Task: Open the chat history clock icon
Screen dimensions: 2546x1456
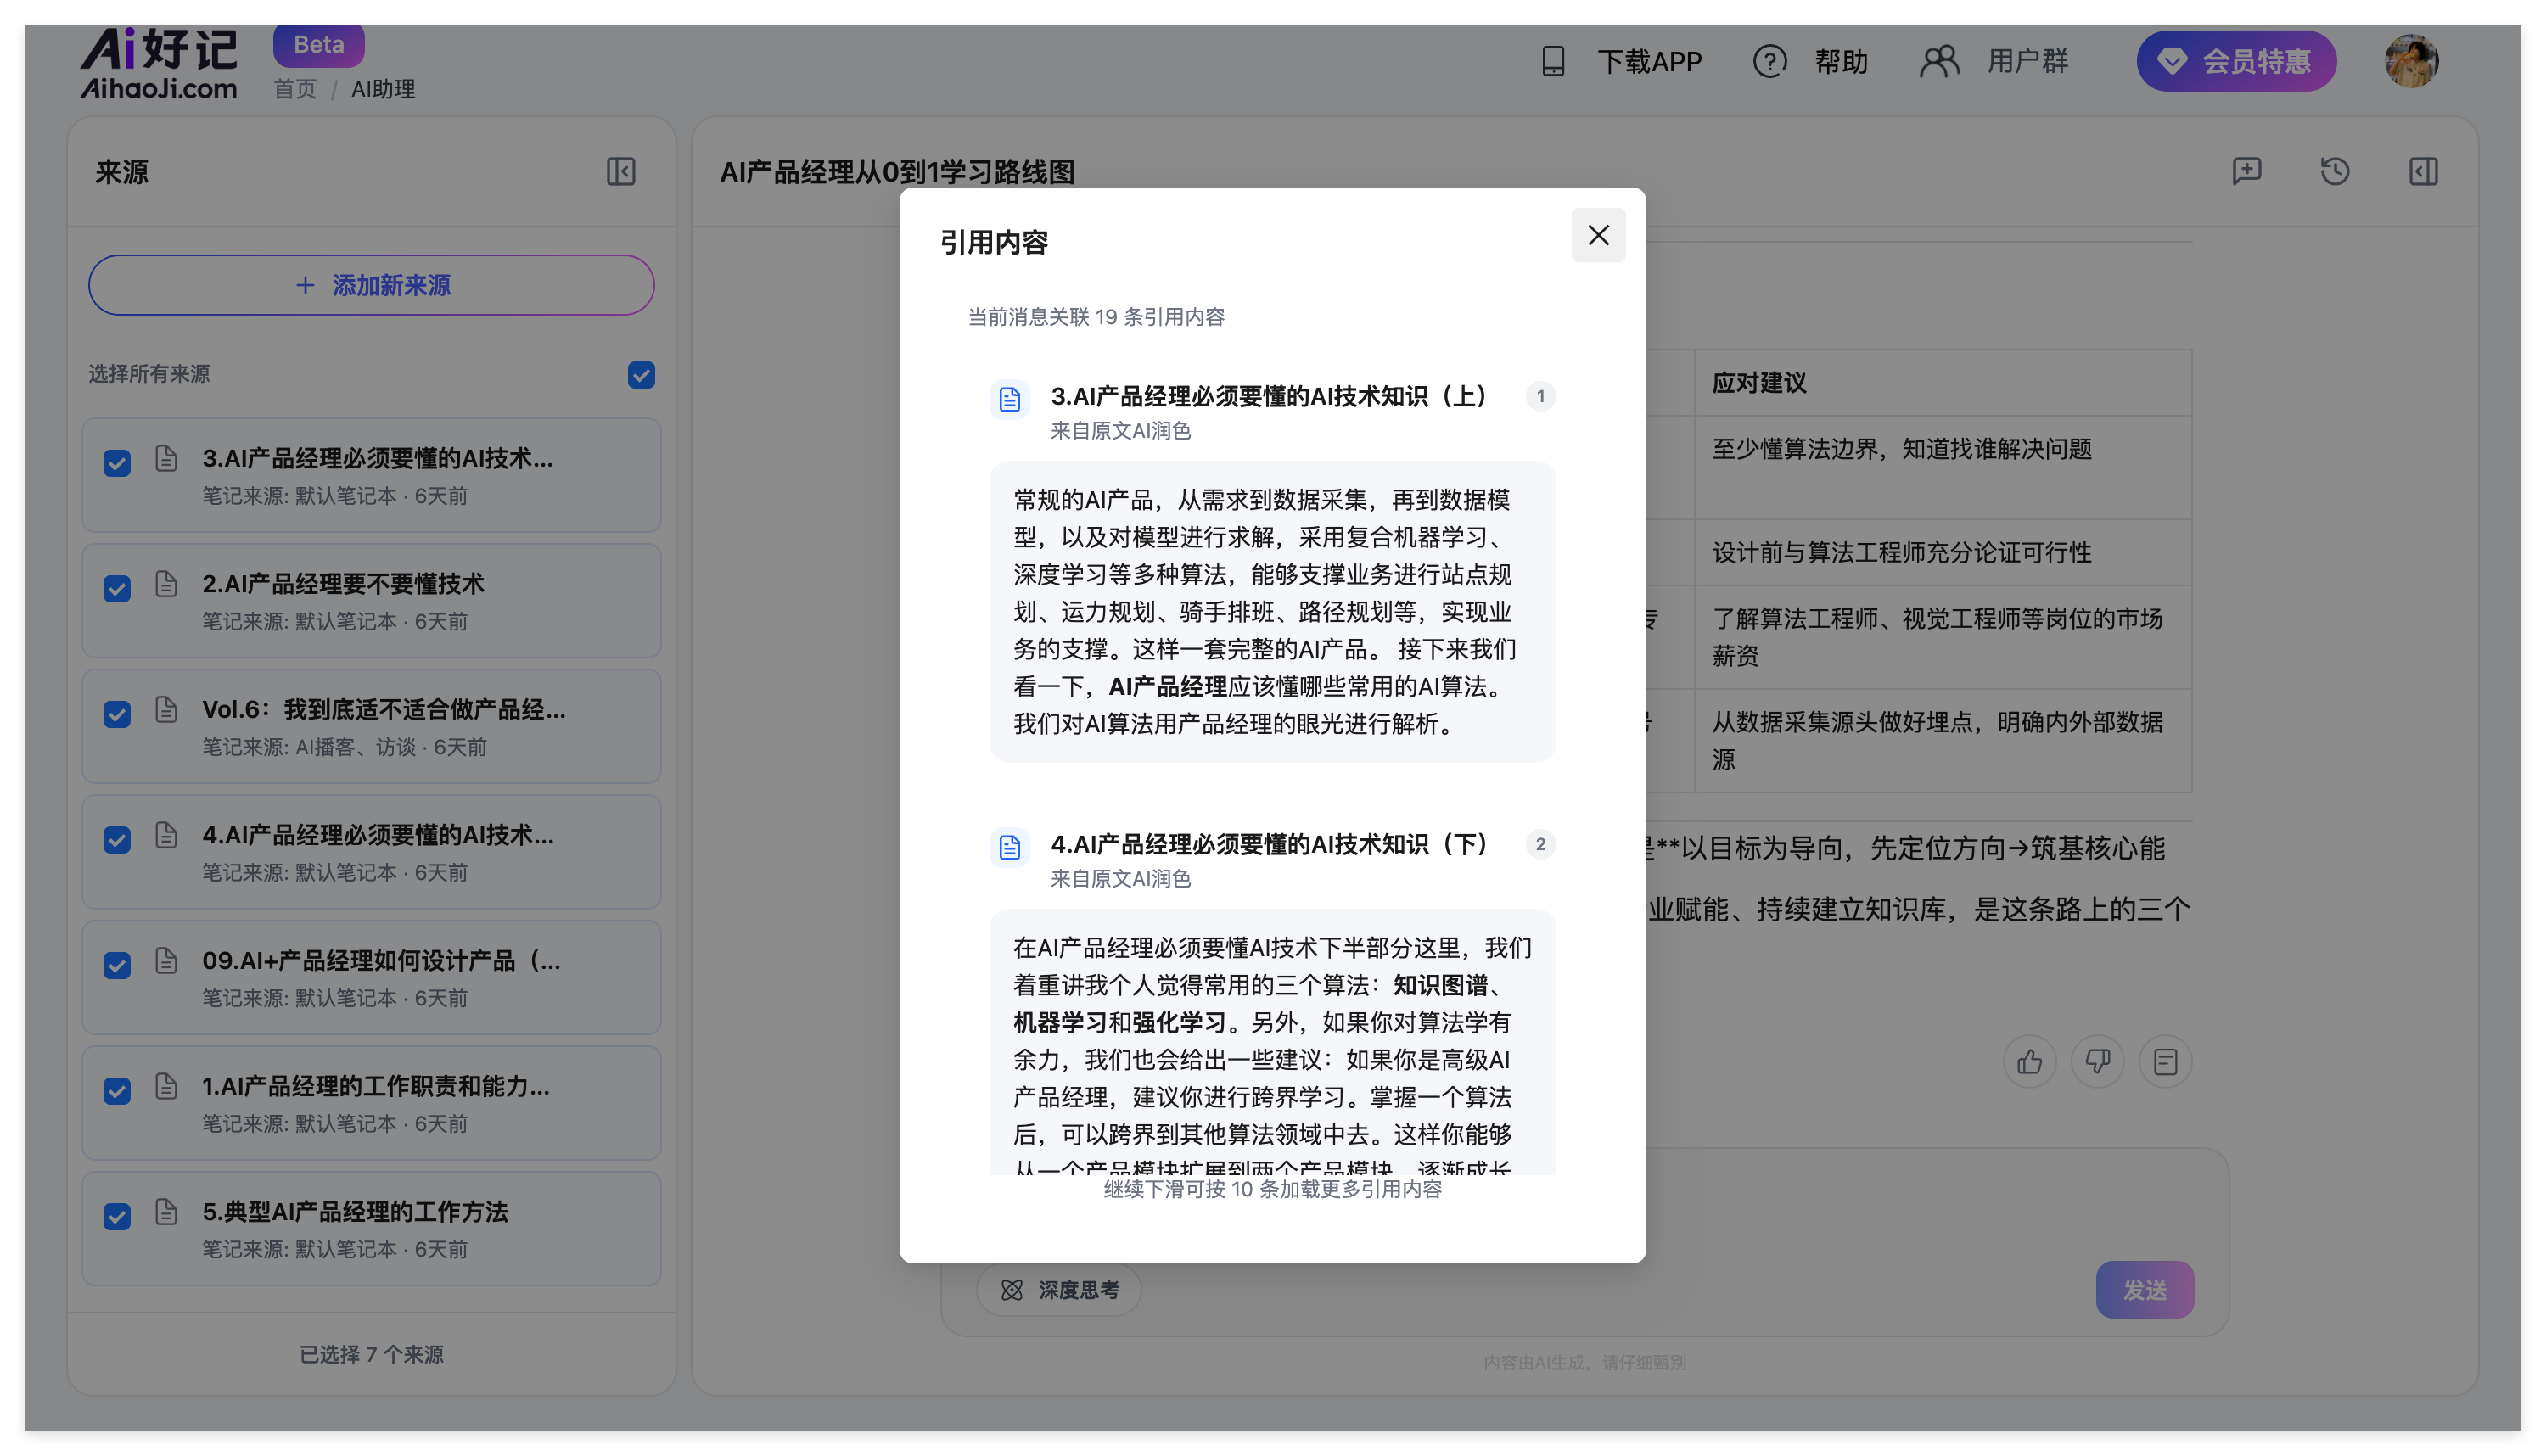Action: click(x=2334, y=171)
